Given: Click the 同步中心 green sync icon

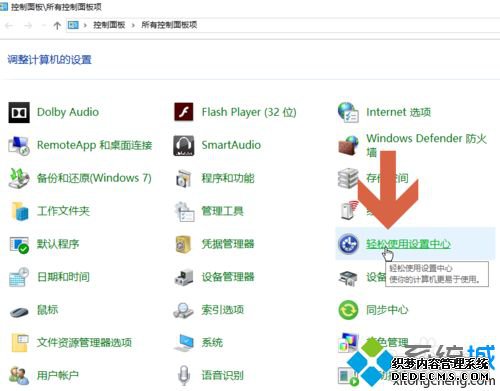Looking at the screenshot, I should (x=348, y=310).
